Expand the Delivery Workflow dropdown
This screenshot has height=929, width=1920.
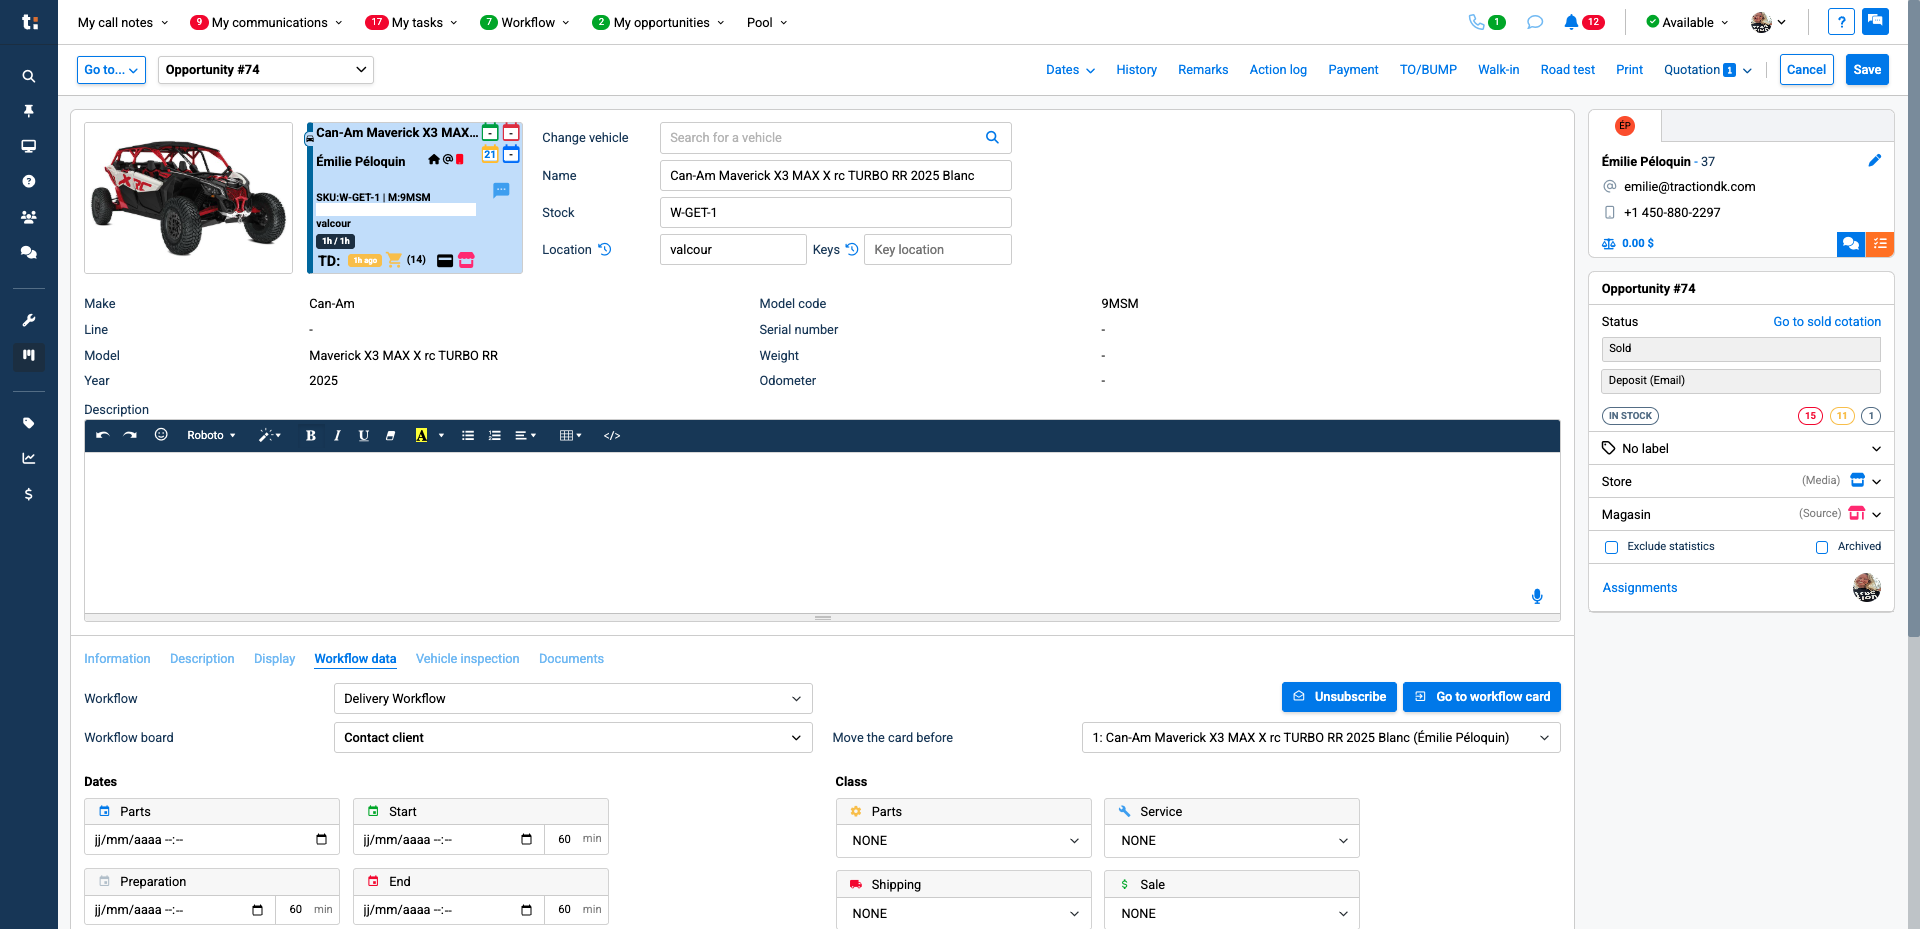pyautogui.click(x=572, y=699)
